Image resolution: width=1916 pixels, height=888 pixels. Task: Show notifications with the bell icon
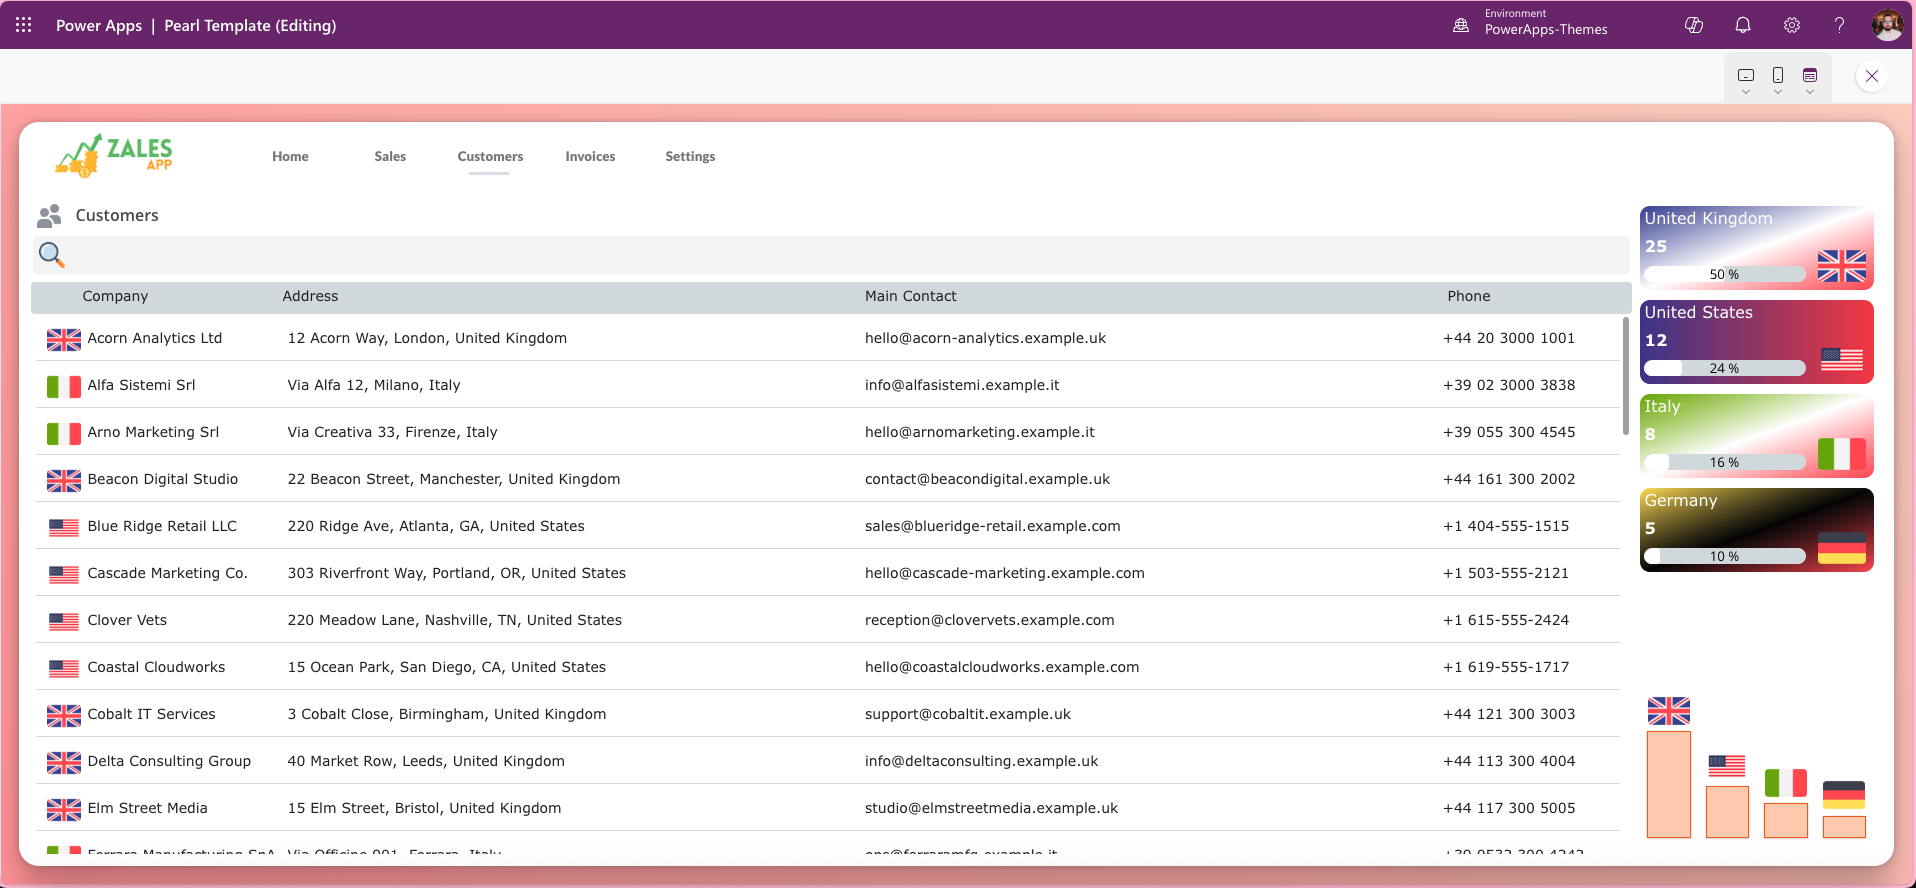(1743, 25)
